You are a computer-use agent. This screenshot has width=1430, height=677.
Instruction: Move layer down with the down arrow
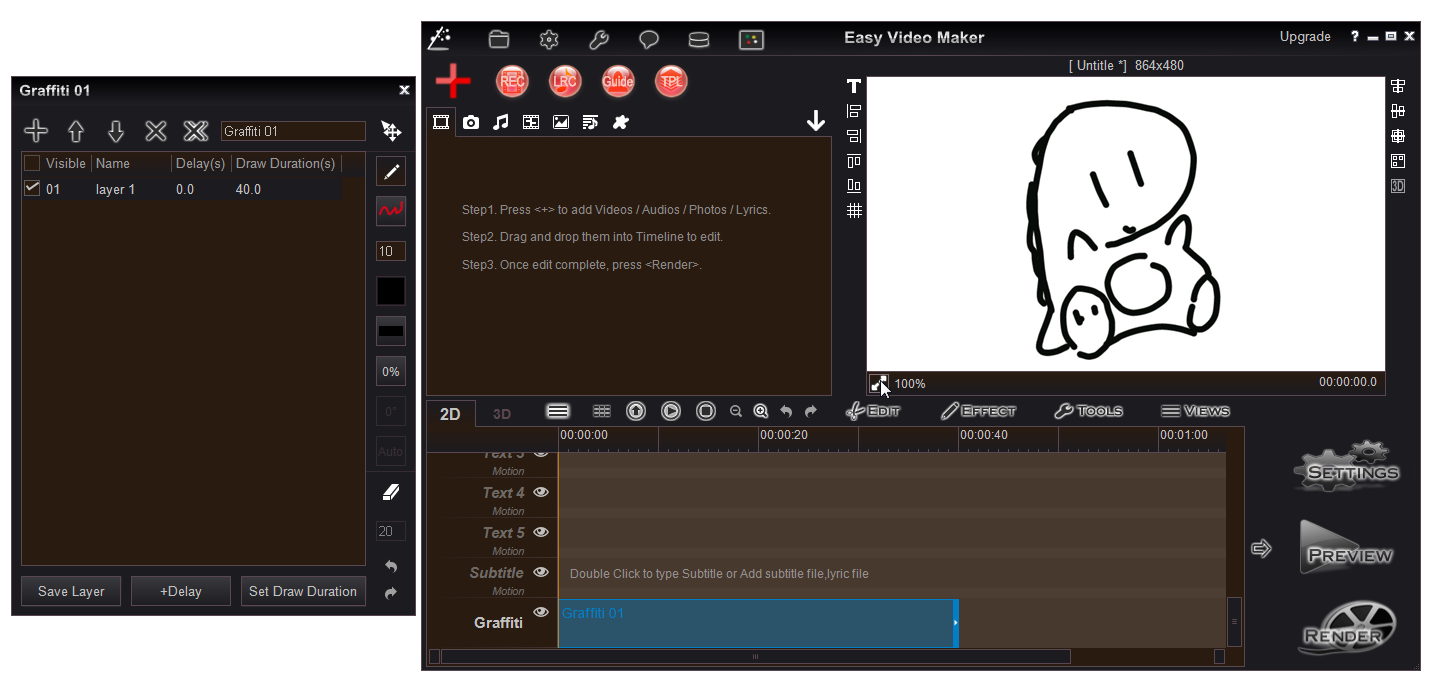[116, 131]
